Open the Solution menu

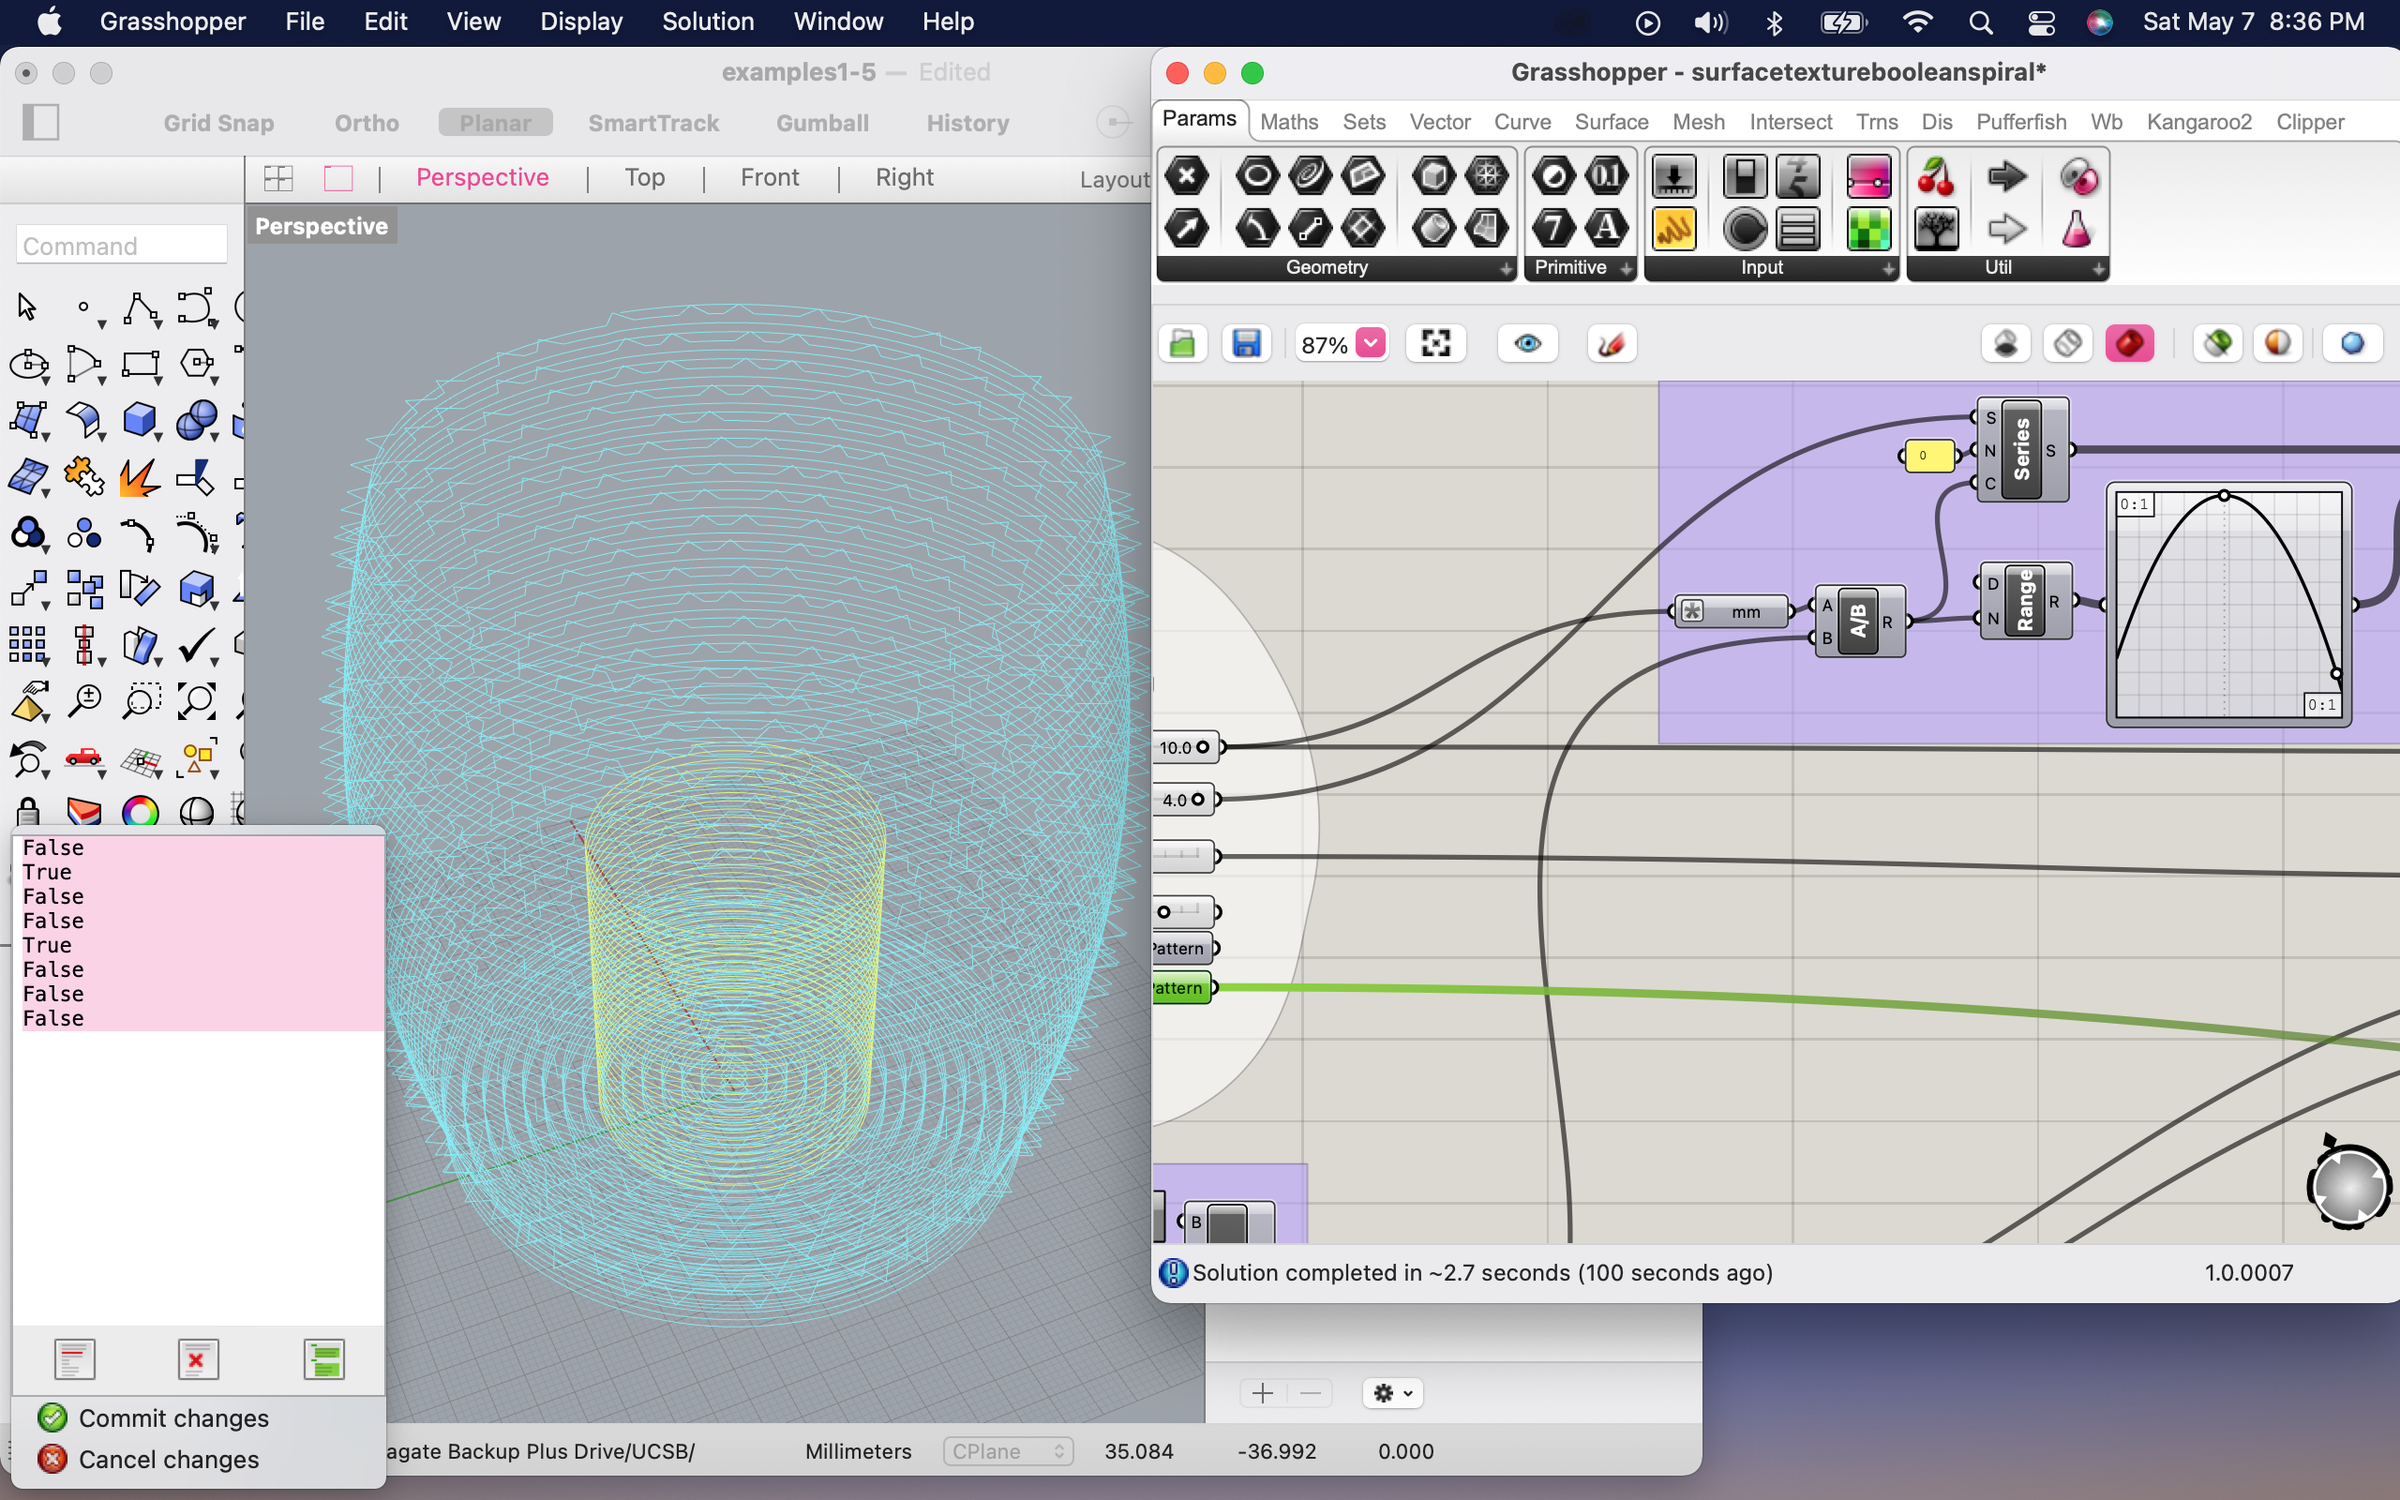707,21
